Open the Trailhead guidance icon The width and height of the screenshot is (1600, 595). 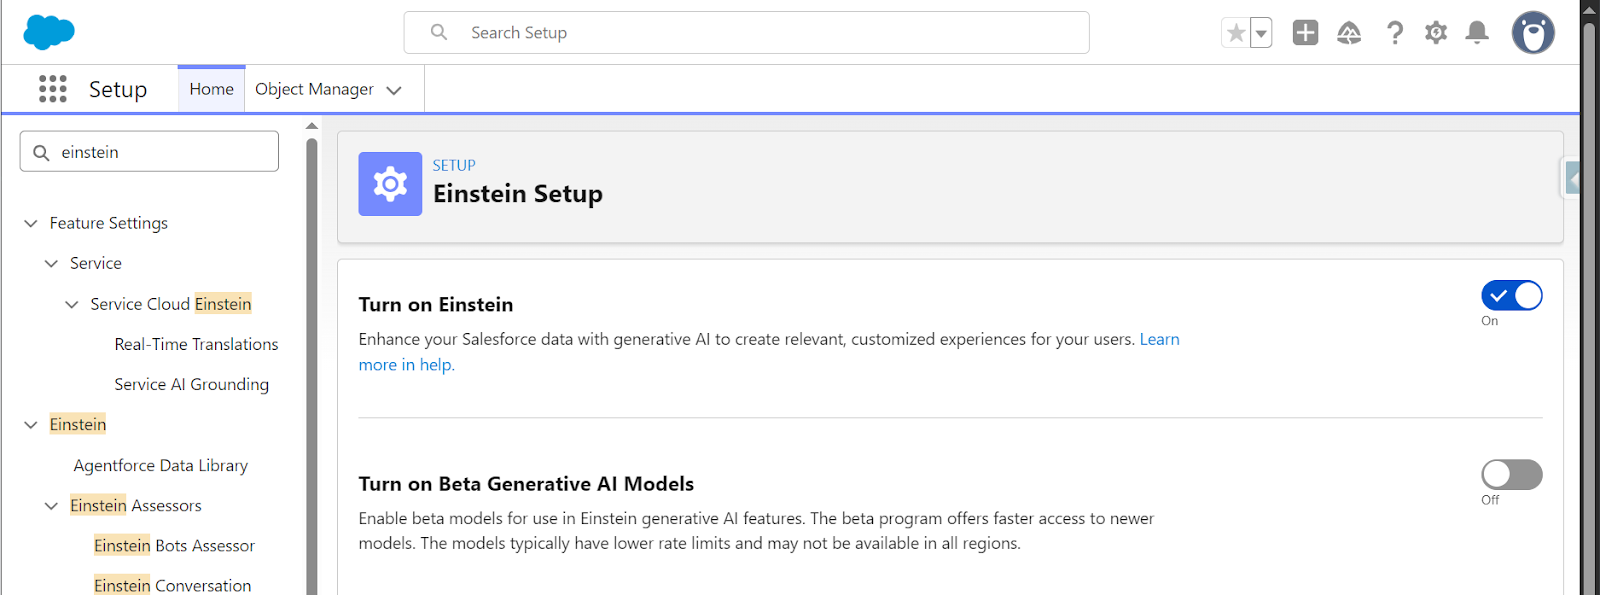(1349, 33)
